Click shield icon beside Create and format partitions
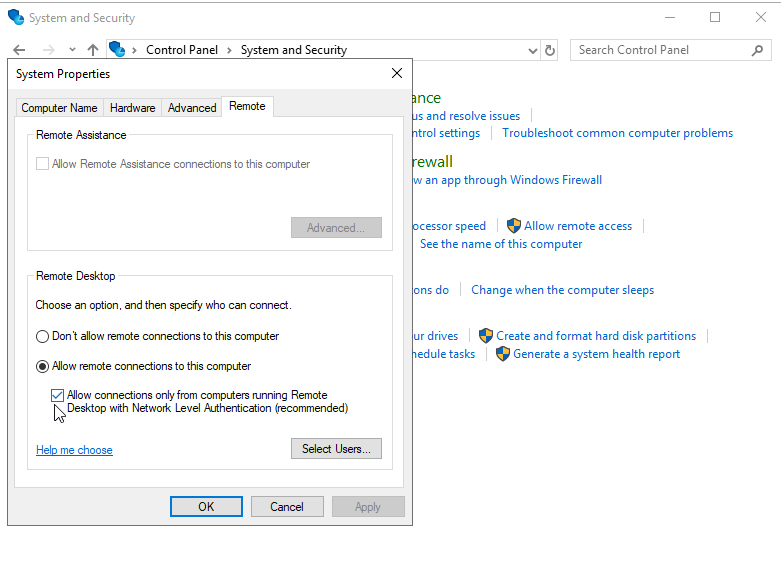Viewport: 781px width, 587px height. click(x=486, y=336)
